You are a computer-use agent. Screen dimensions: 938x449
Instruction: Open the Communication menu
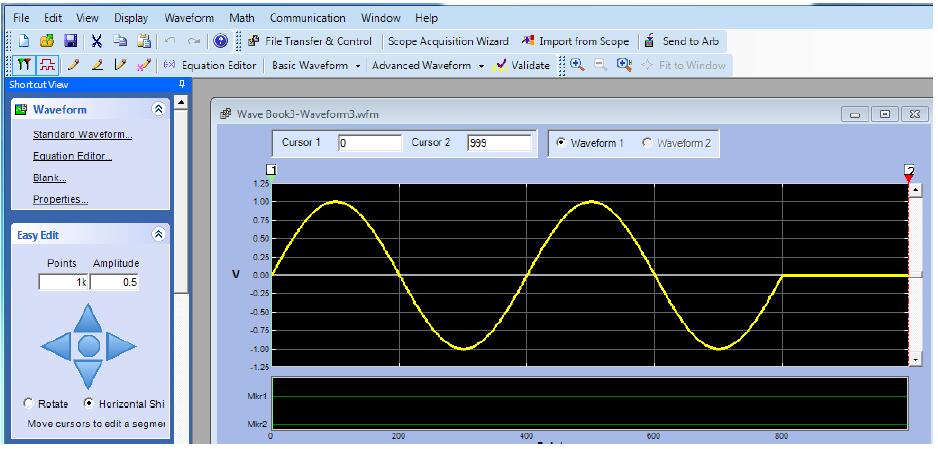pos(307,18)
